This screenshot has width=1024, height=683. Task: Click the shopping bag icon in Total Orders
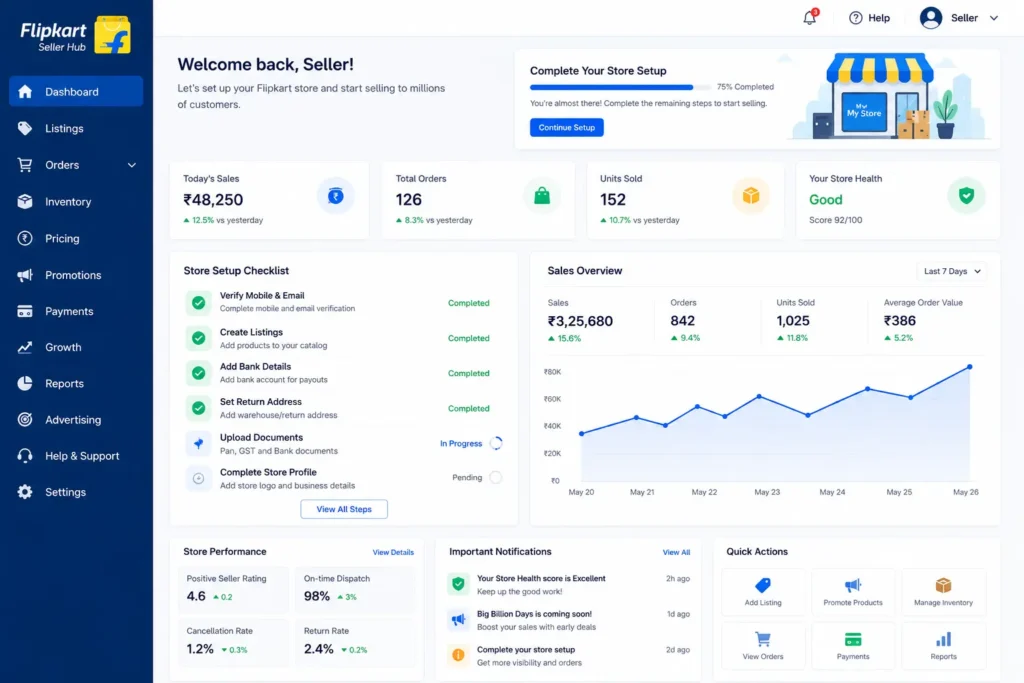point(542,195)
